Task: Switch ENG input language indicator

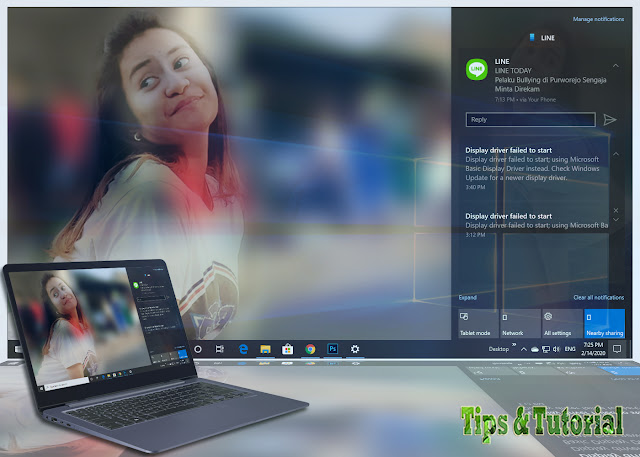Action: (x=570, y=349)
